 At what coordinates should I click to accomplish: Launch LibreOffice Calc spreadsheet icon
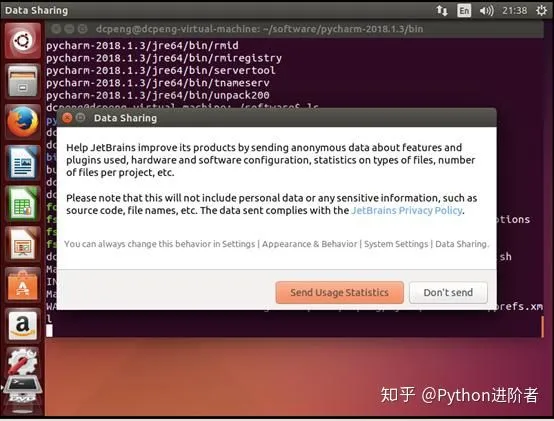point(23,204)
